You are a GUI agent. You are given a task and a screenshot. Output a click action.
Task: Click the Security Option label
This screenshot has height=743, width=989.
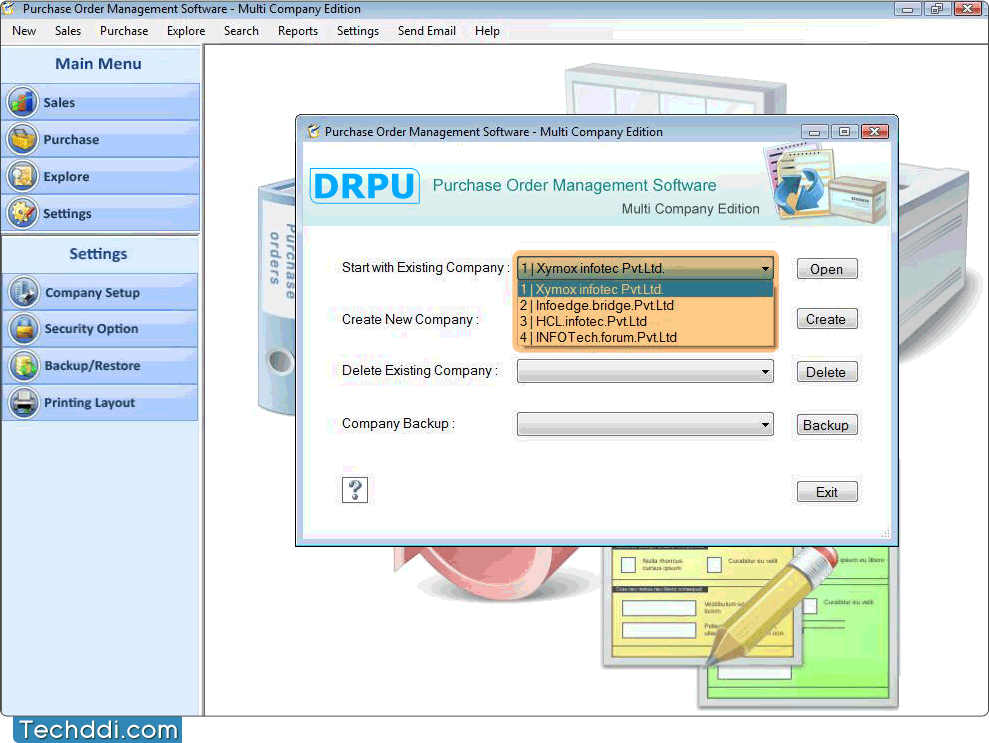point(91,329)
